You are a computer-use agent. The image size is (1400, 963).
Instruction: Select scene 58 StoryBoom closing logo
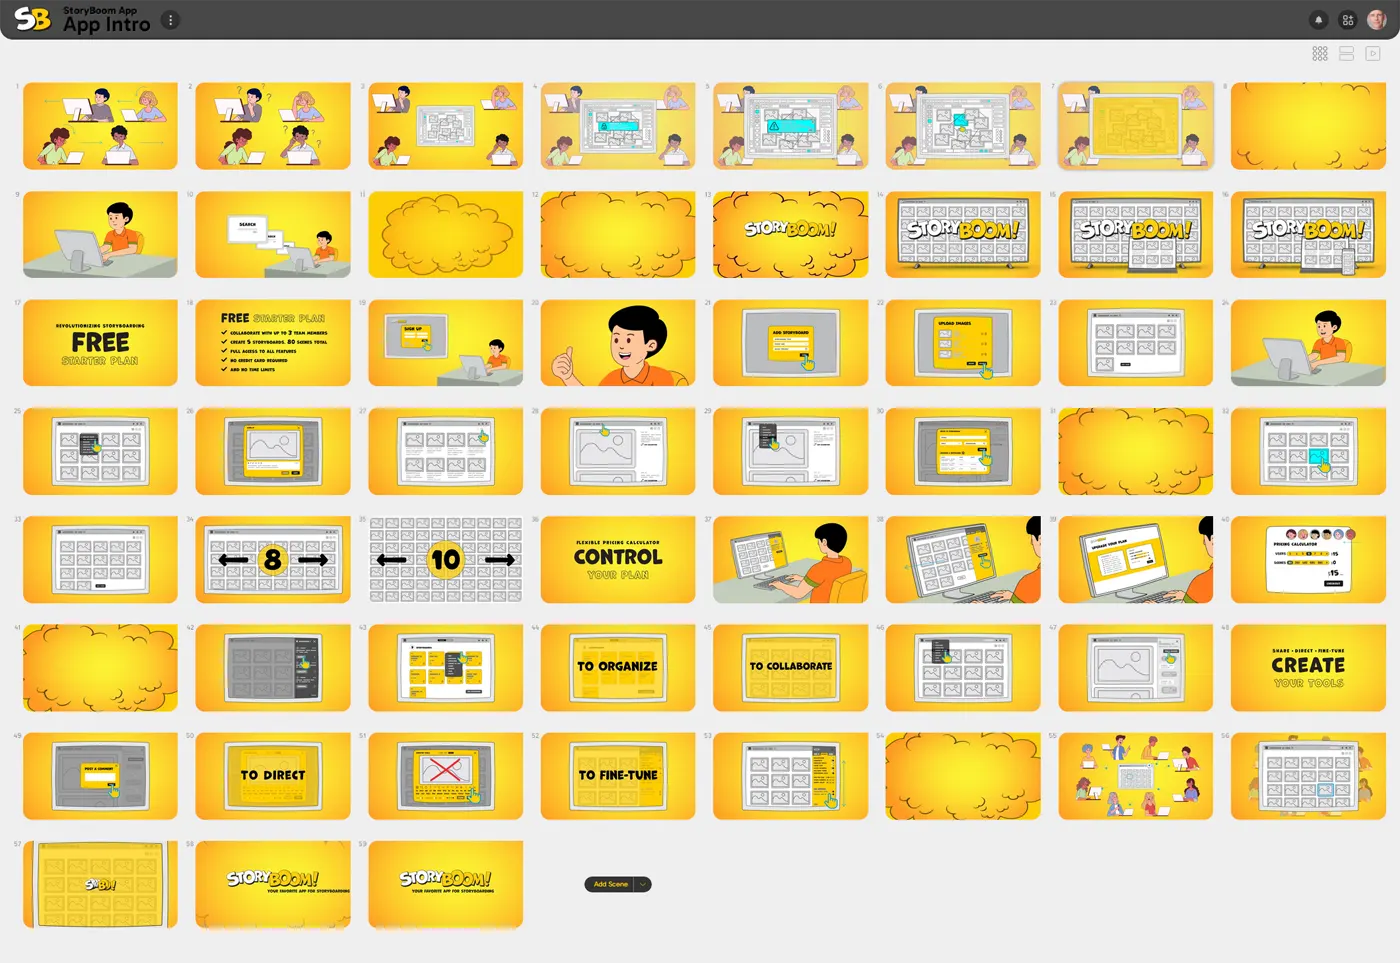pos(273,884)
